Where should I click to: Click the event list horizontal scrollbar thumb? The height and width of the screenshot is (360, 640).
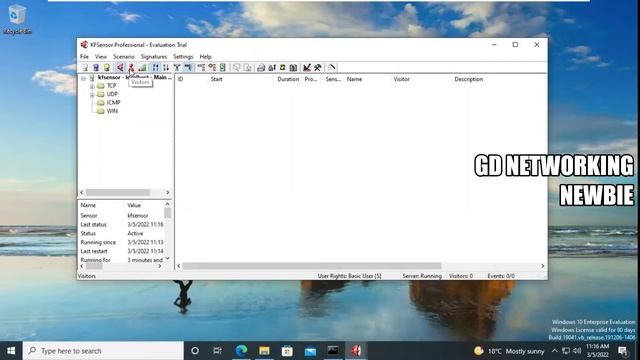312,266
